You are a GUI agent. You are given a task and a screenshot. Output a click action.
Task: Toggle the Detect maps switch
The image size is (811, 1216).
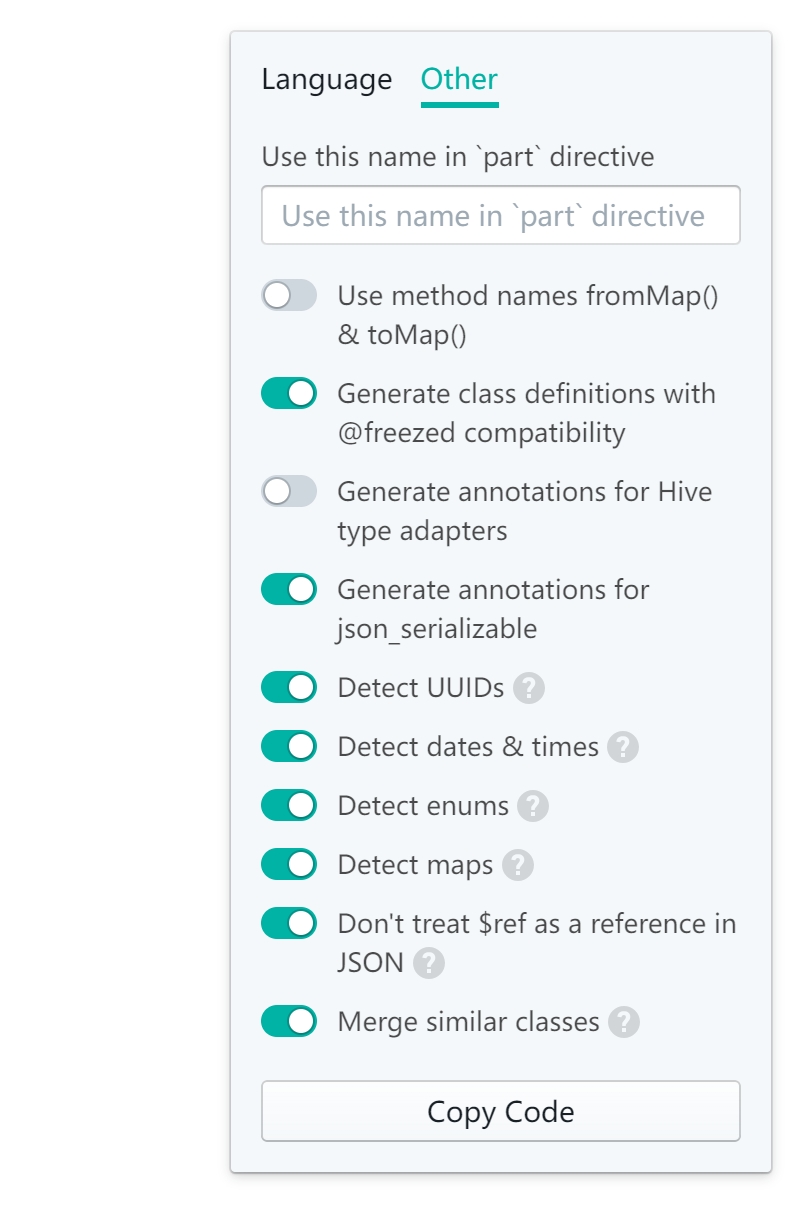[x=289, y=864]
